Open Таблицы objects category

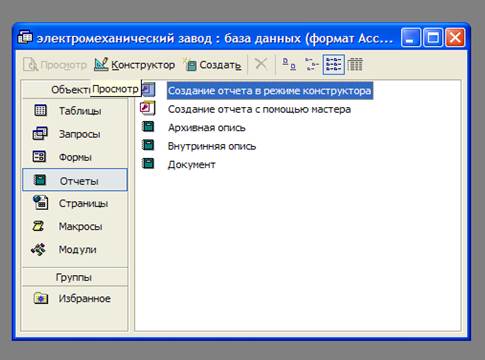point(75,111)
